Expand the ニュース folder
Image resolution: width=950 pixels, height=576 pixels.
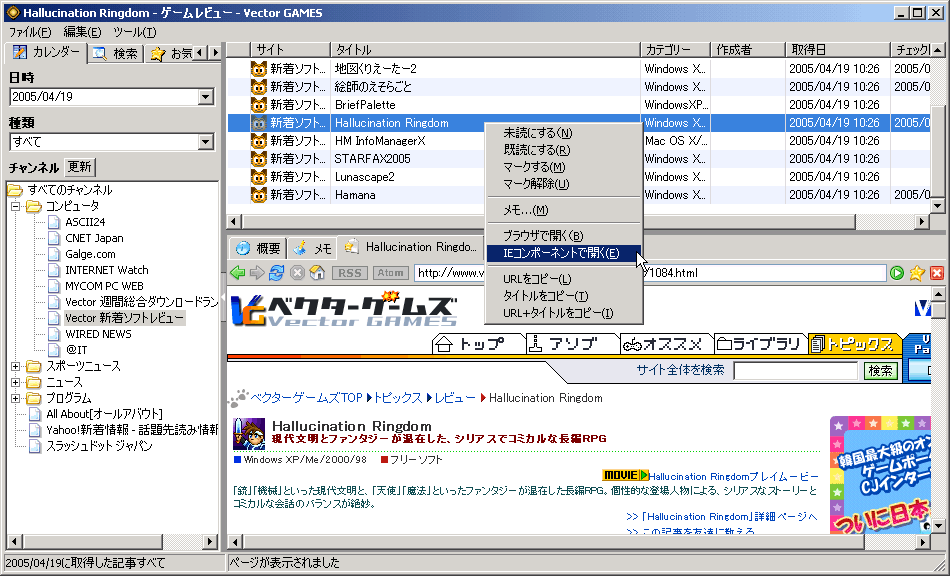(16, 382)
